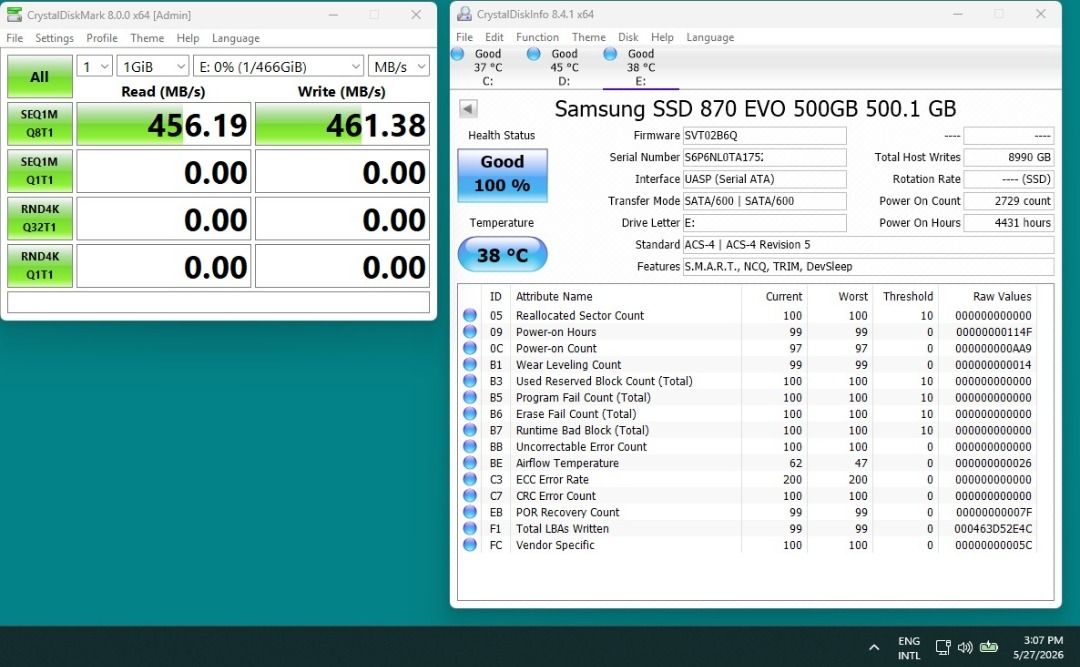This screenshot has height=667, width=1080.
Task: Click status orb of Erase Fail Count row
Action: coord(470,413)
